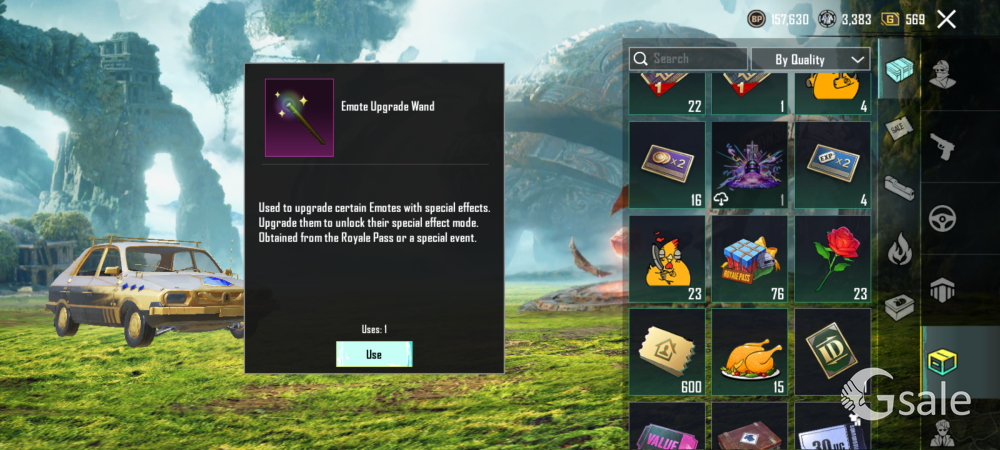
Task: Expand the By Quality sort dropdown
Action: [x=811, y=59]
